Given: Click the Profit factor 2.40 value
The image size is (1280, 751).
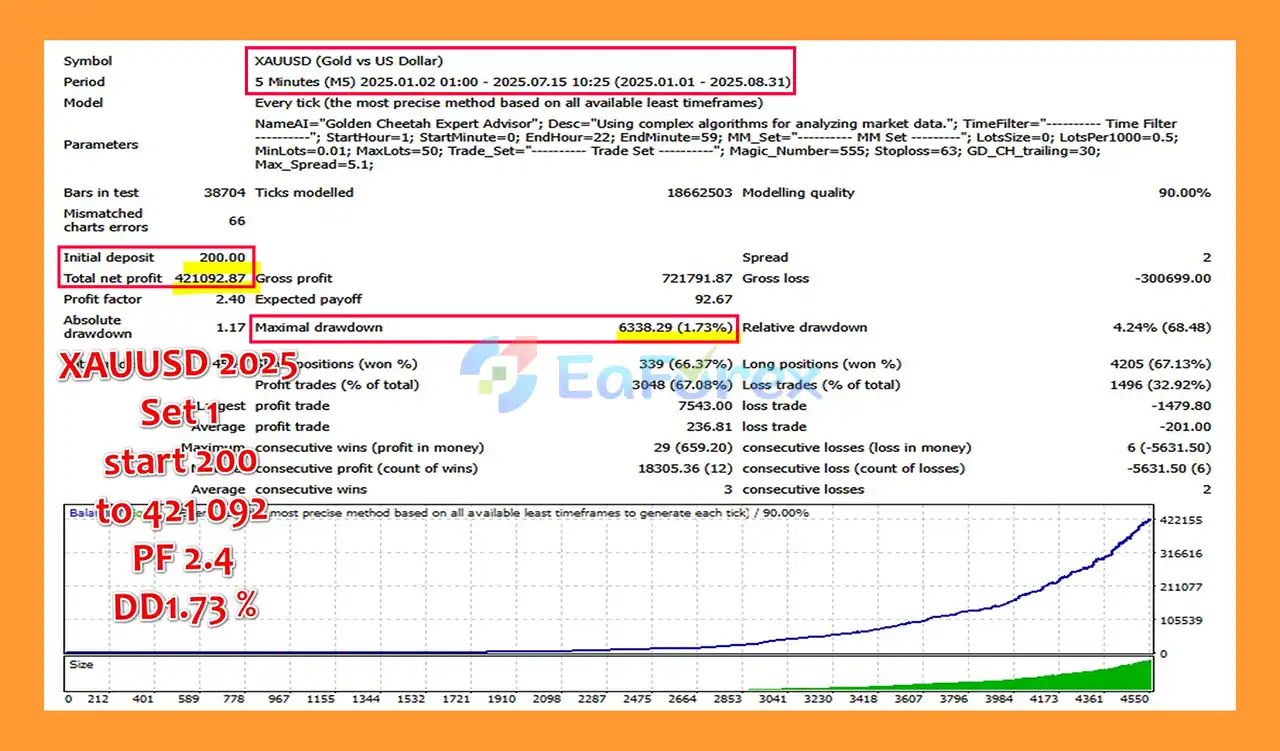Looking at the screenshot, I should click(230, 300).
